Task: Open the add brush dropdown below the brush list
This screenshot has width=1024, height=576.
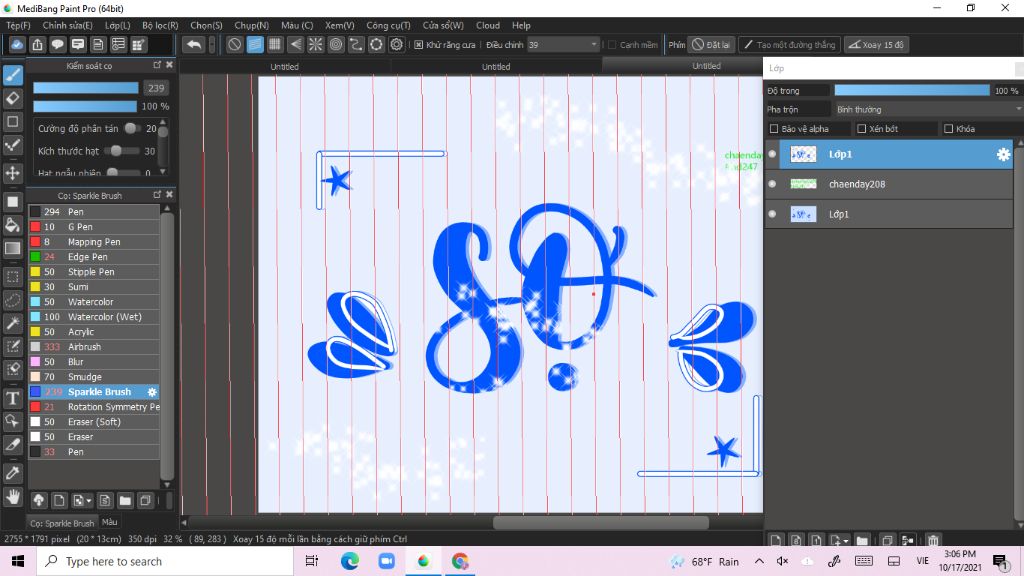Action: [x=82, y=501]
